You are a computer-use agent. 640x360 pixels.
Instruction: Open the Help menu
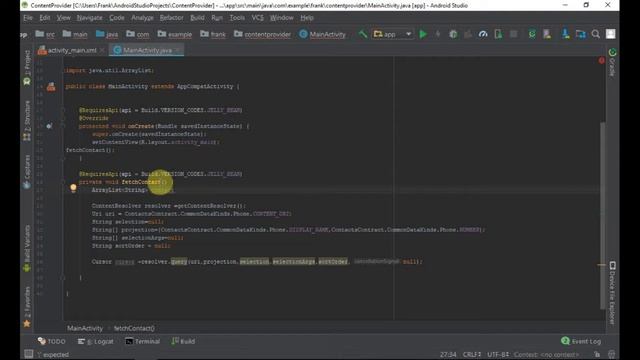307,18
